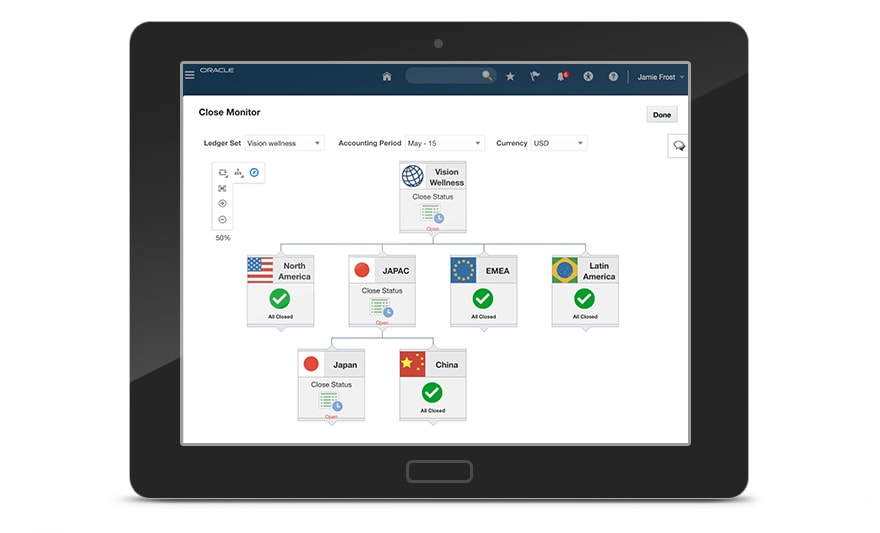Image resolution: width=880 pixels, height=533 pixels.
Task: Click the JAPAC close status icon
Action: [382, 307]
